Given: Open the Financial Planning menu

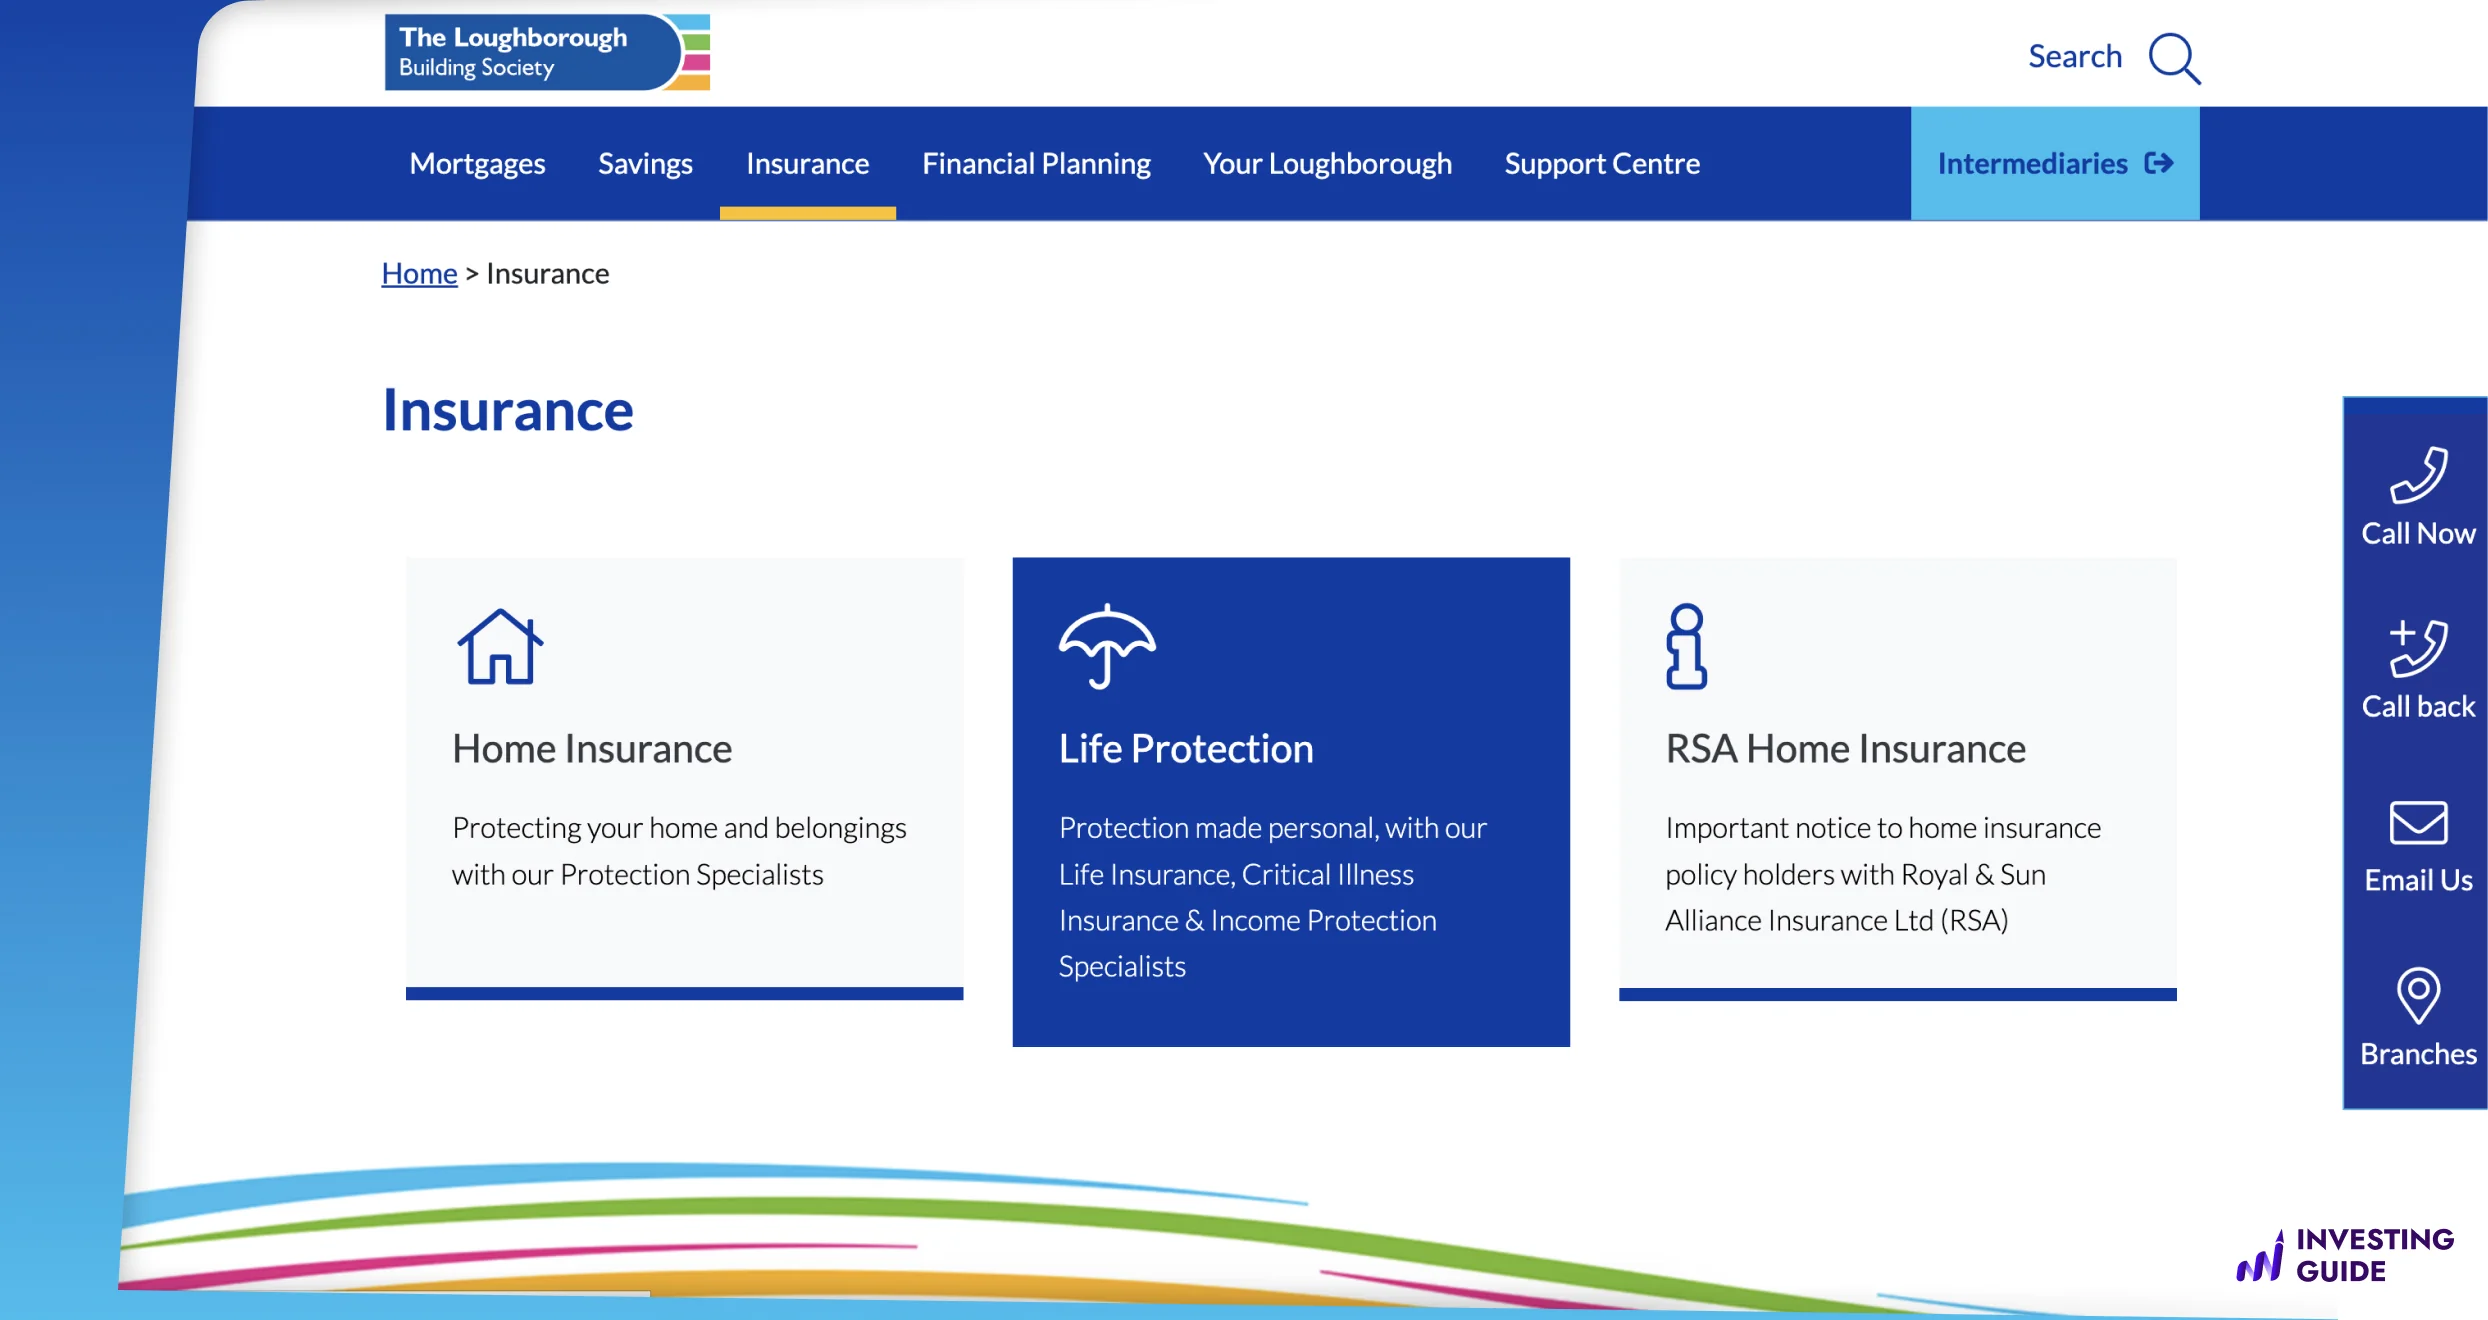Looking at the screenshot, I should pyautogui.click(x=1036, y=163).
